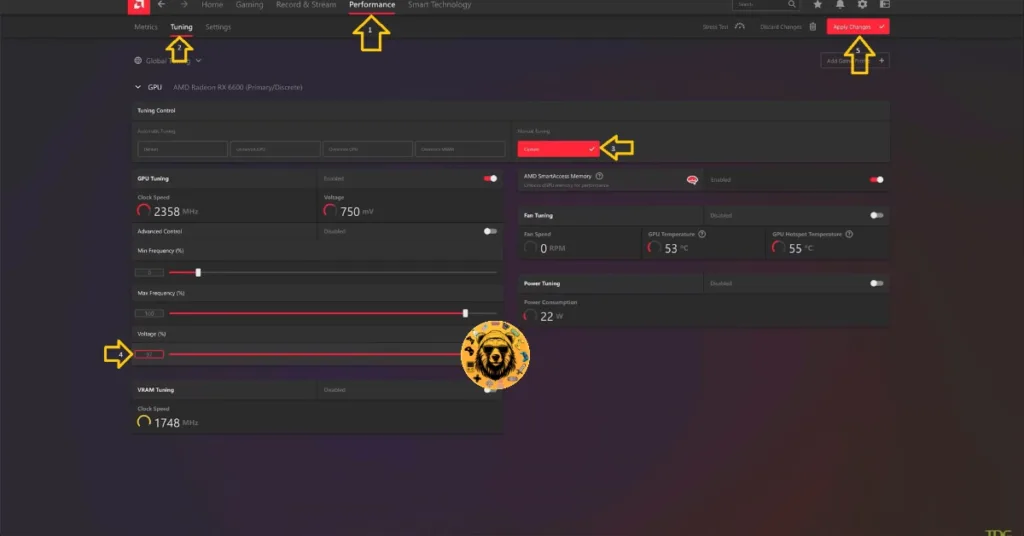Enable Power Tuning switch
The height and width of the screenshot is (536, 1024).
[x=876, y=283]
